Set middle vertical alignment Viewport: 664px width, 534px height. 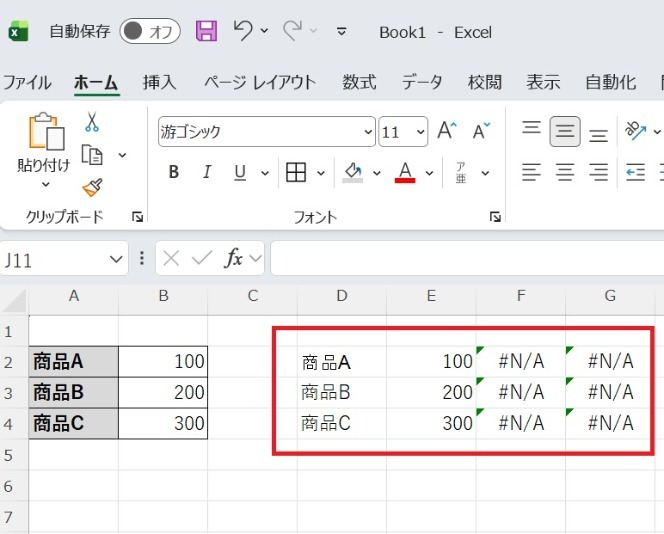[565, 131]
